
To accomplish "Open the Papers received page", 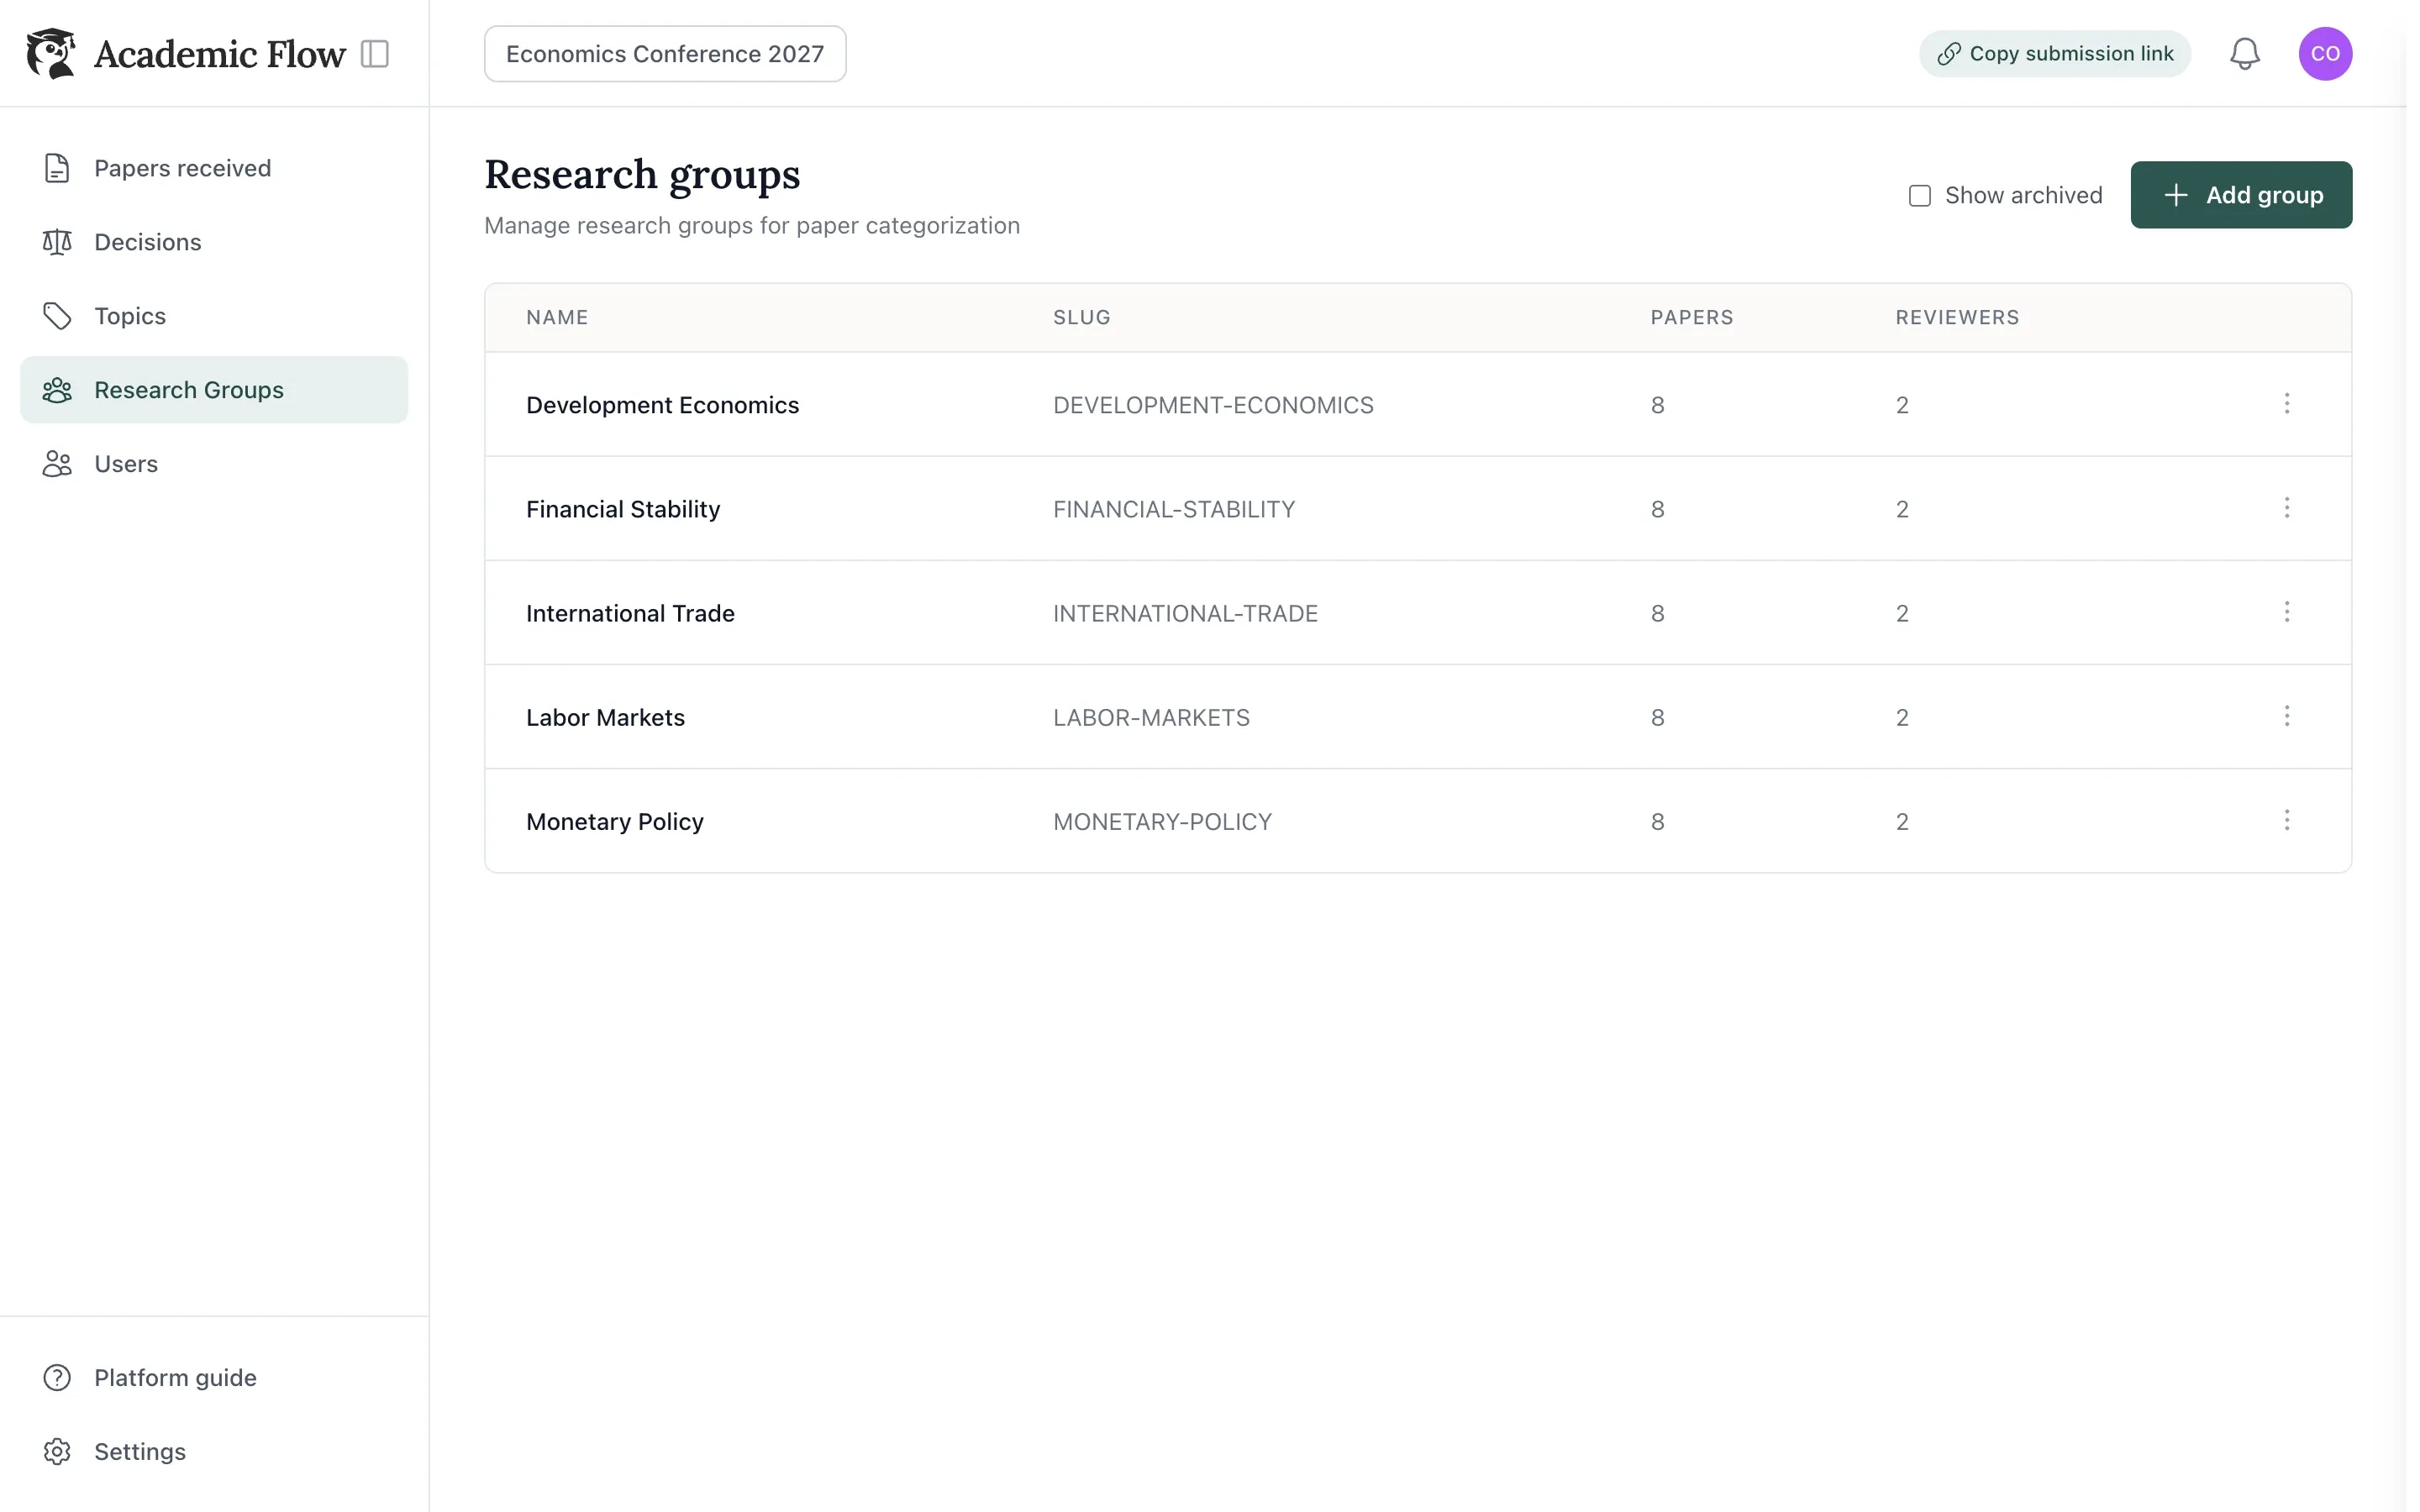I will coord(214,168).
